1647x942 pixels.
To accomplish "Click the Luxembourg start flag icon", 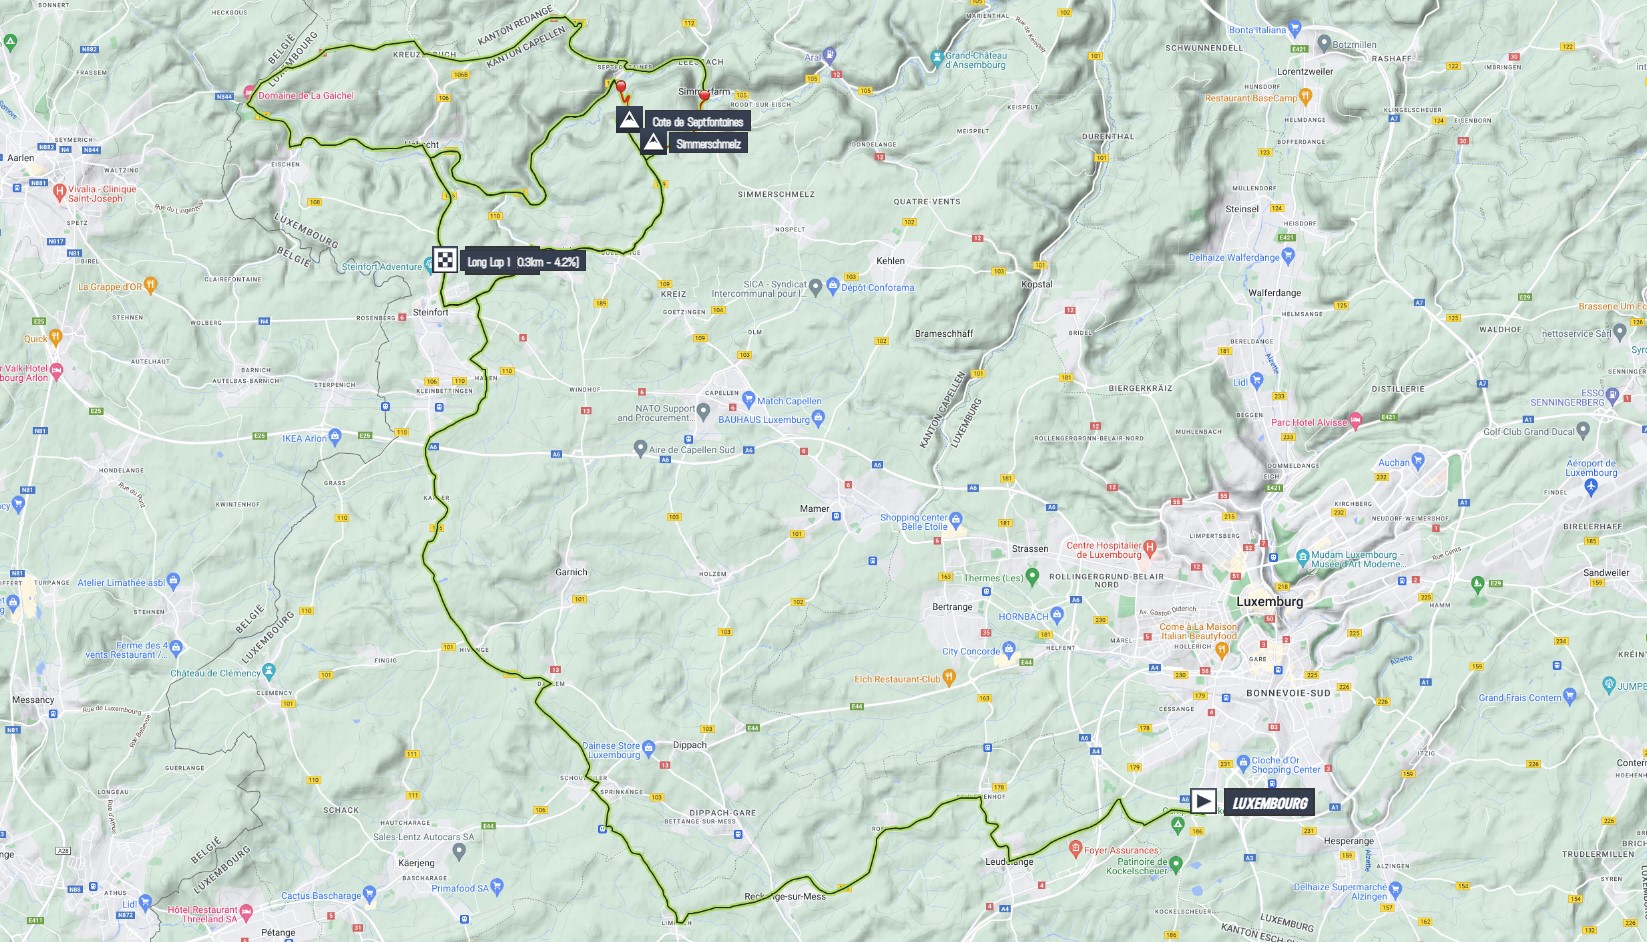I will pos(1203,801).
